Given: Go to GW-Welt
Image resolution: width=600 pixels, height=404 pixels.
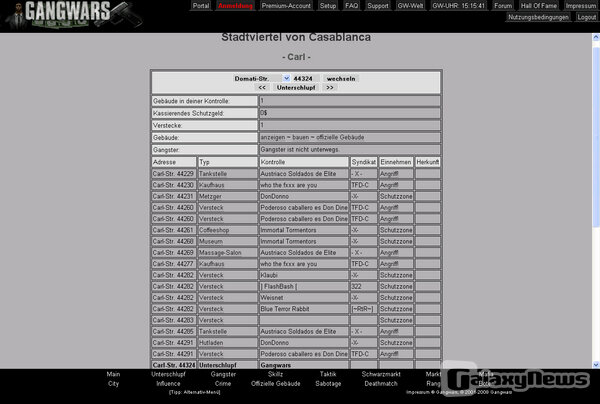Looking at the screenshot, I should (x=410, y=6).
